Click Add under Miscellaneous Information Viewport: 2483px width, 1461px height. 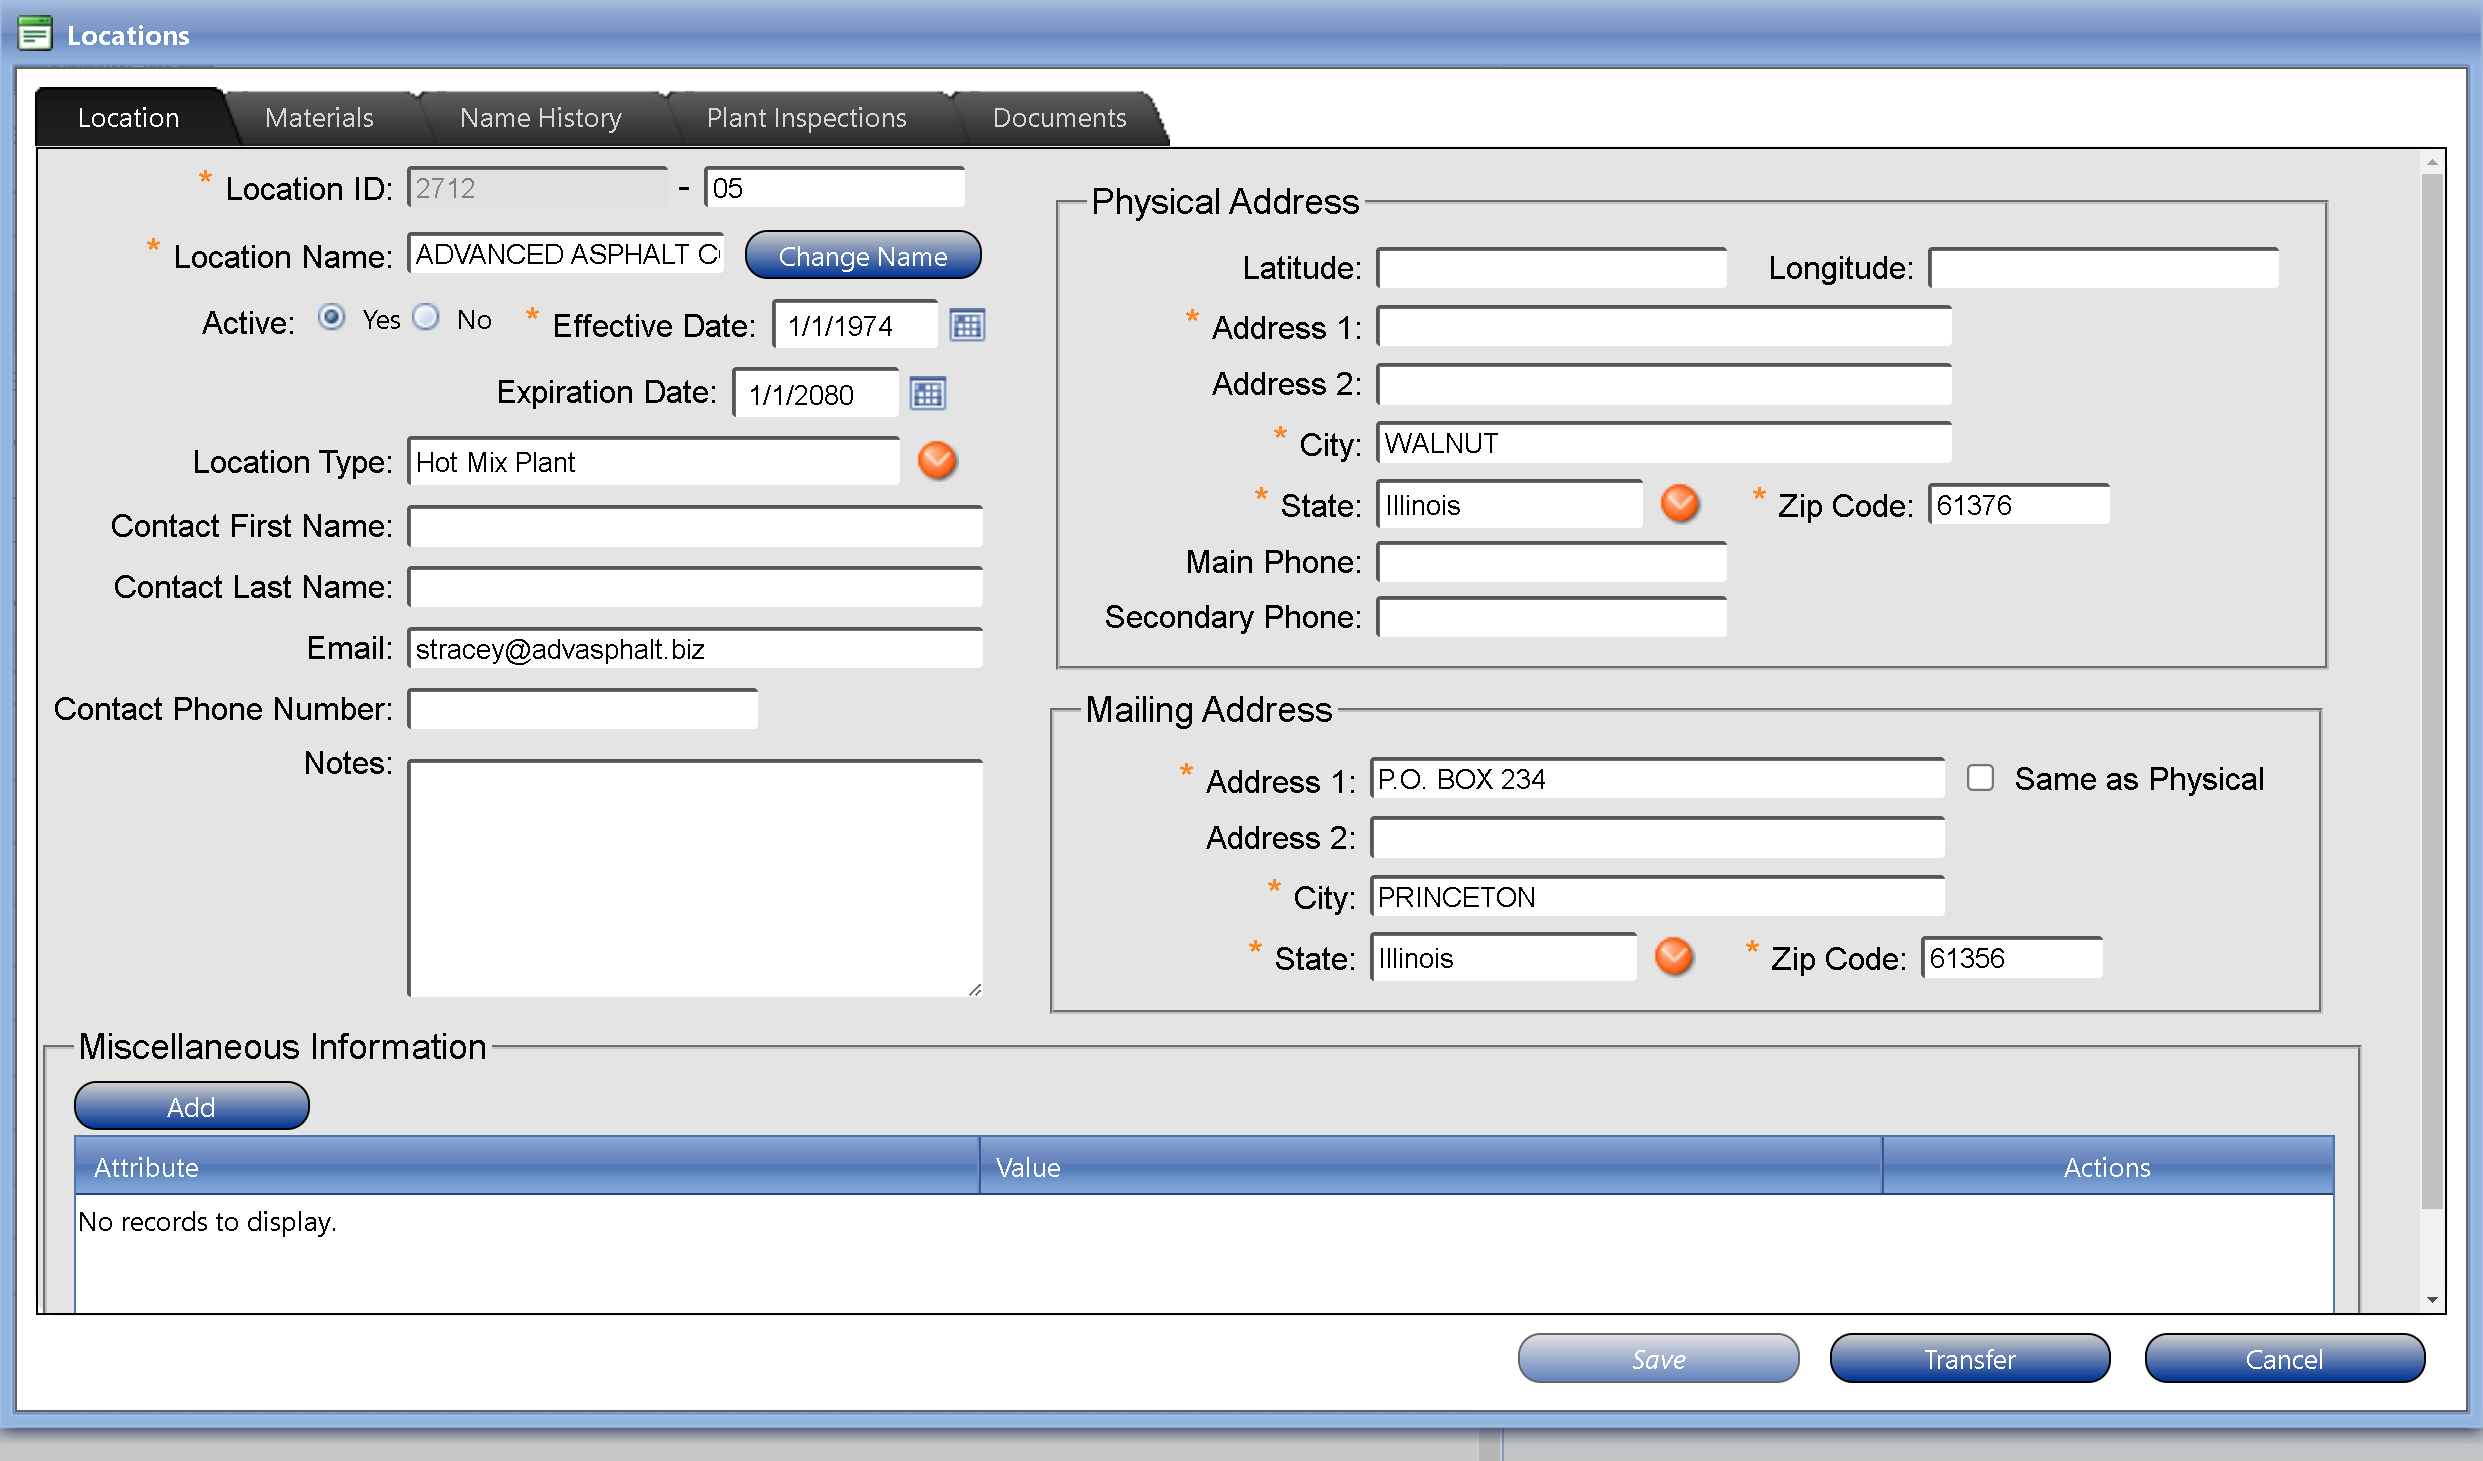pyautogui.click(x=191, y=1106)
